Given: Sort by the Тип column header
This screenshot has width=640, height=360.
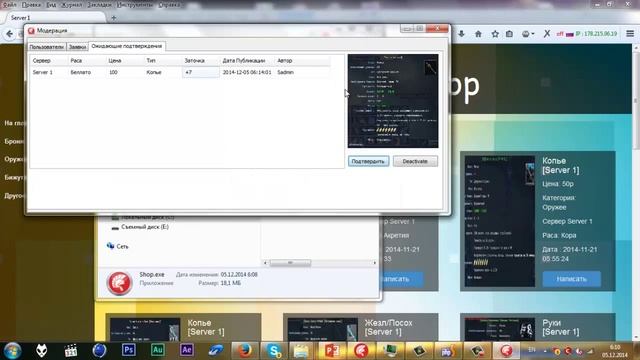Looking at the screenshot, I should 162,60.
